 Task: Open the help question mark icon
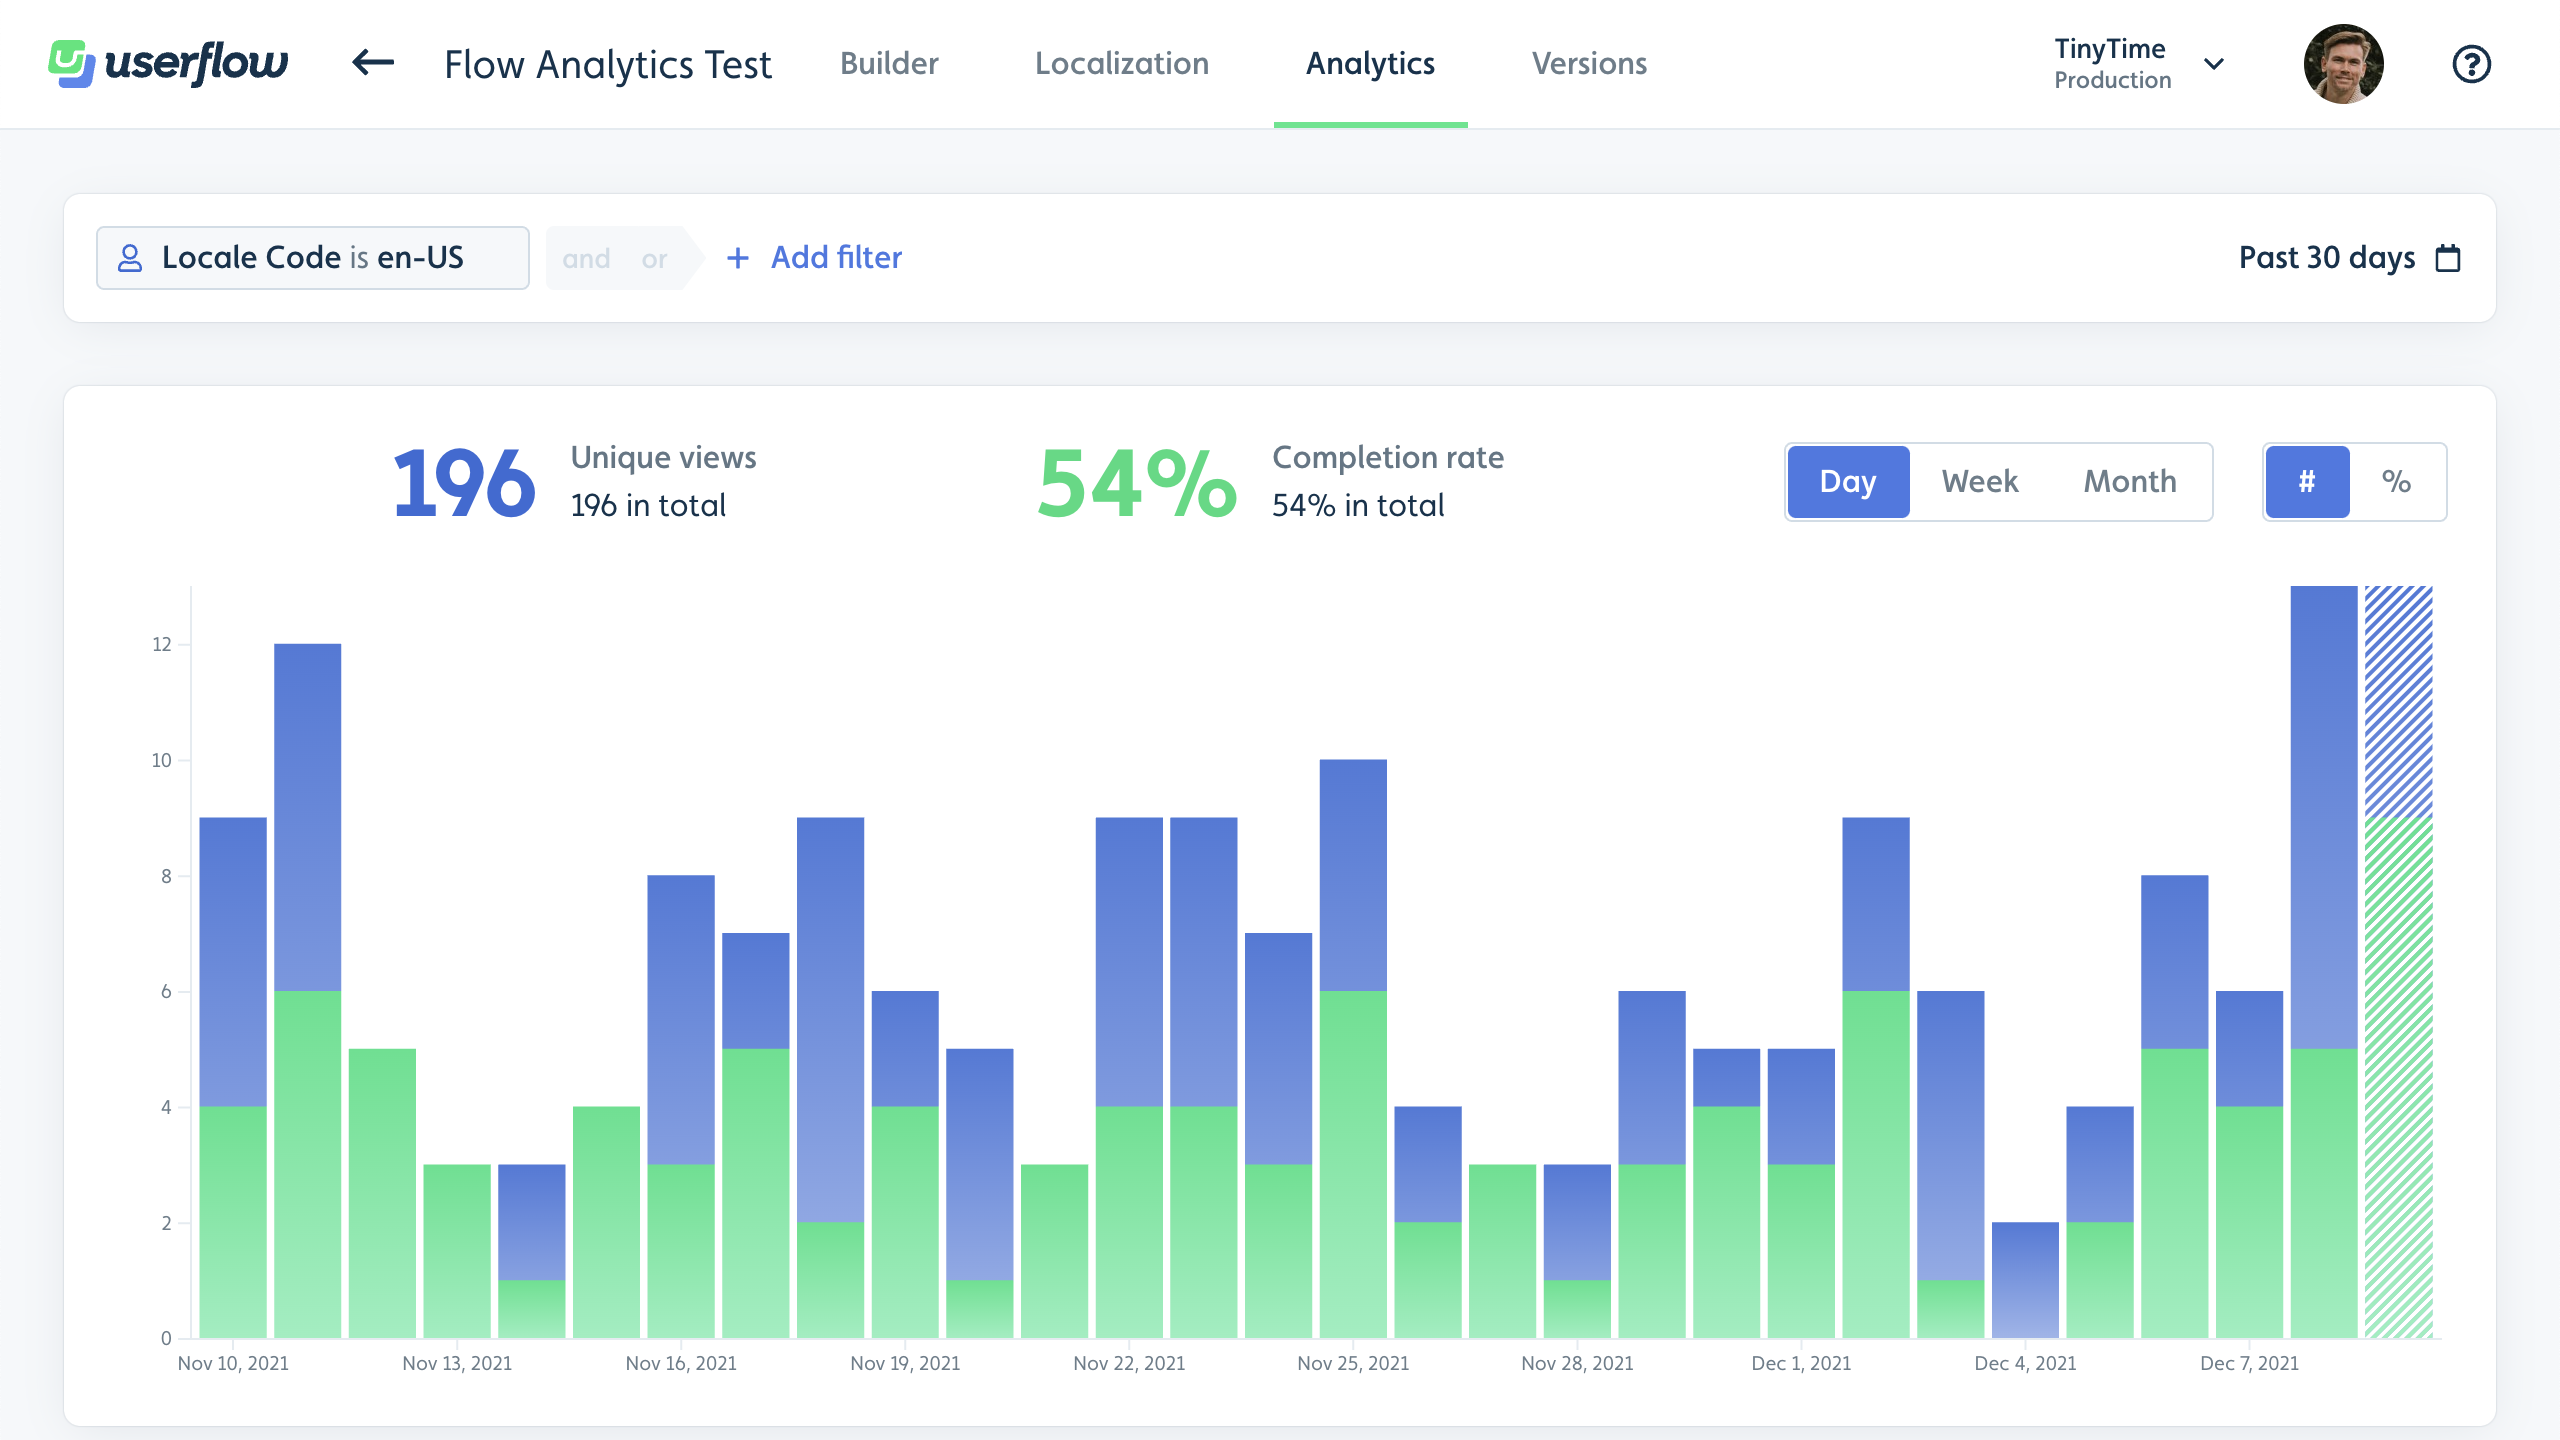[2471, 64]
